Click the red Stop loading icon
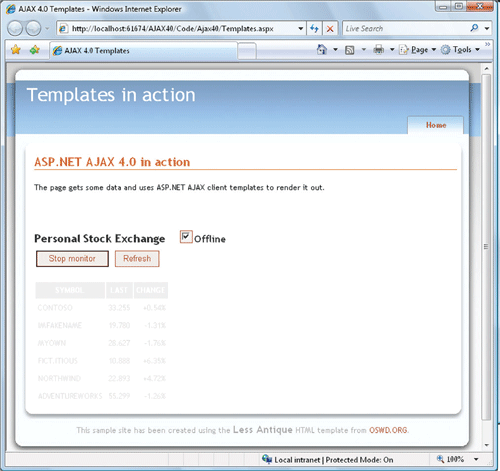Screen dimensions: 500x471 [x=330, y=29]
